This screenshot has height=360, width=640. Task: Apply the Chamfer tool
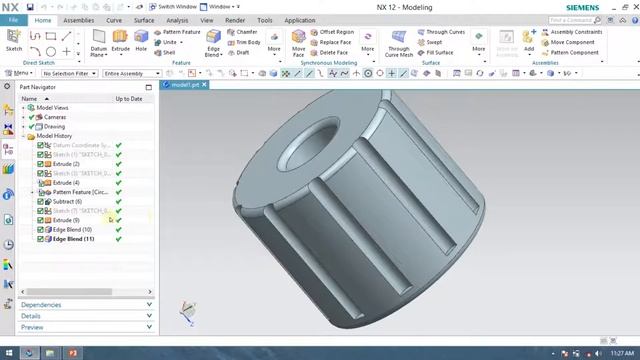[242, 32]
